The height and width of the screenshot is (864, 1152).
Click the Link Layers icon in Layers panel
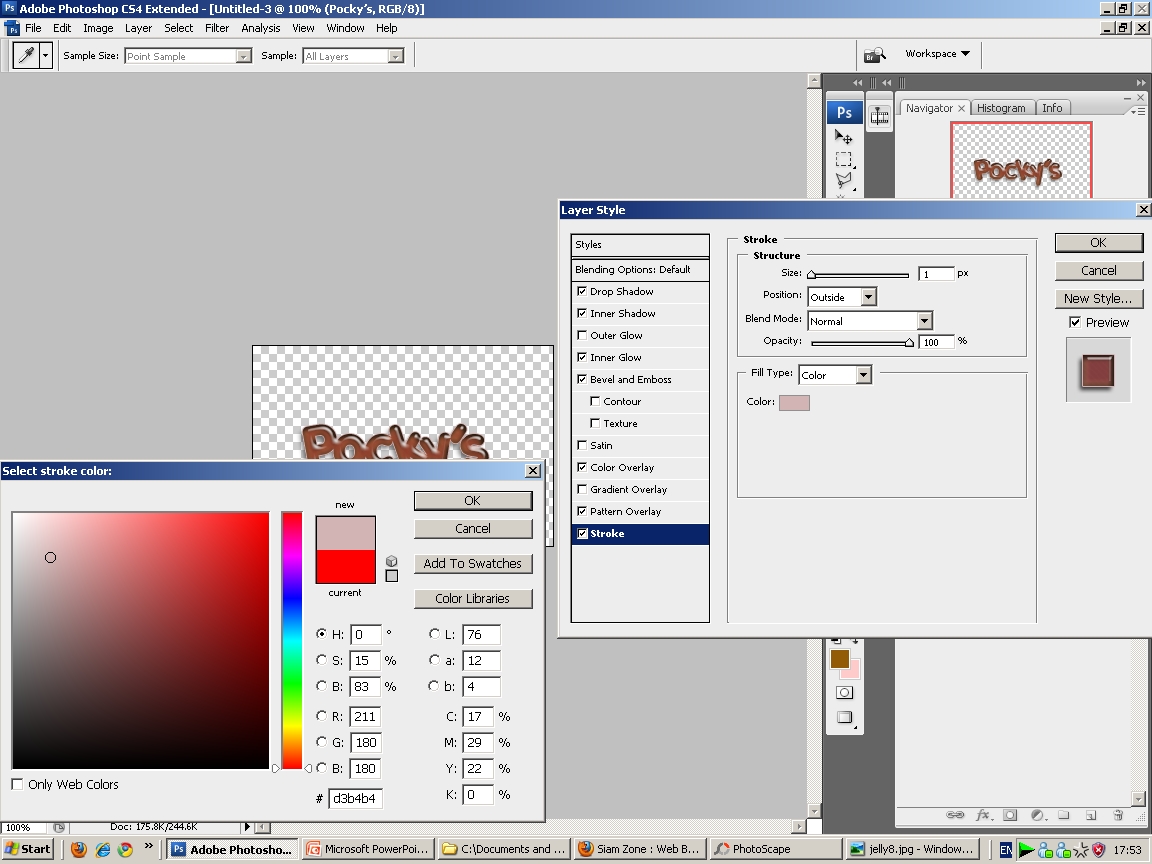(954, 815)
